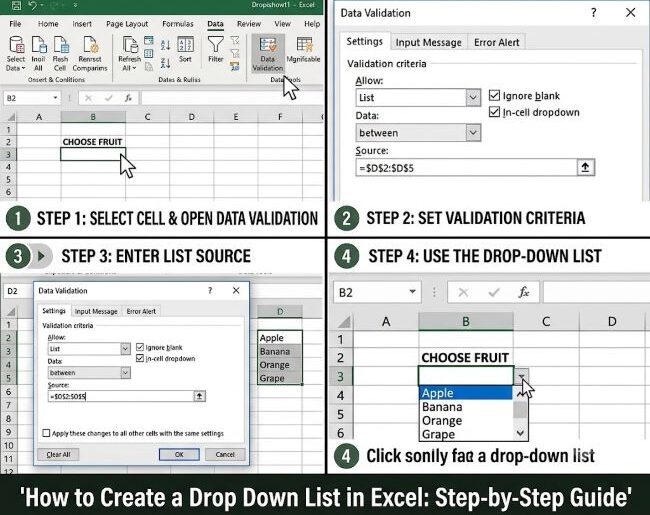Click the Undo arrow in title bar
Screen dimensions: 650x515
[33, 5]
